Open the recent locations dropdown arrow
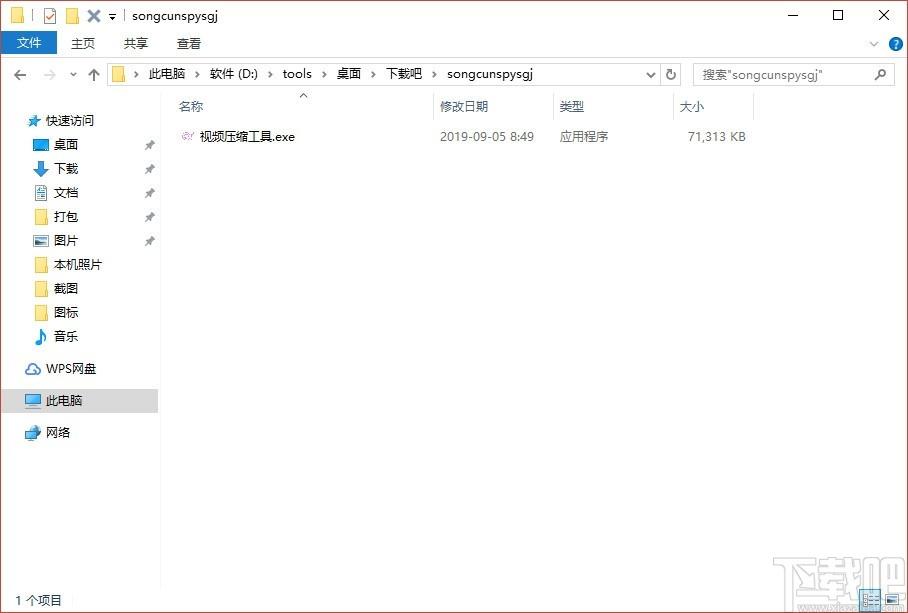This screenshot has height=613, width=908. pyautogui.click(x=73, y=75)
